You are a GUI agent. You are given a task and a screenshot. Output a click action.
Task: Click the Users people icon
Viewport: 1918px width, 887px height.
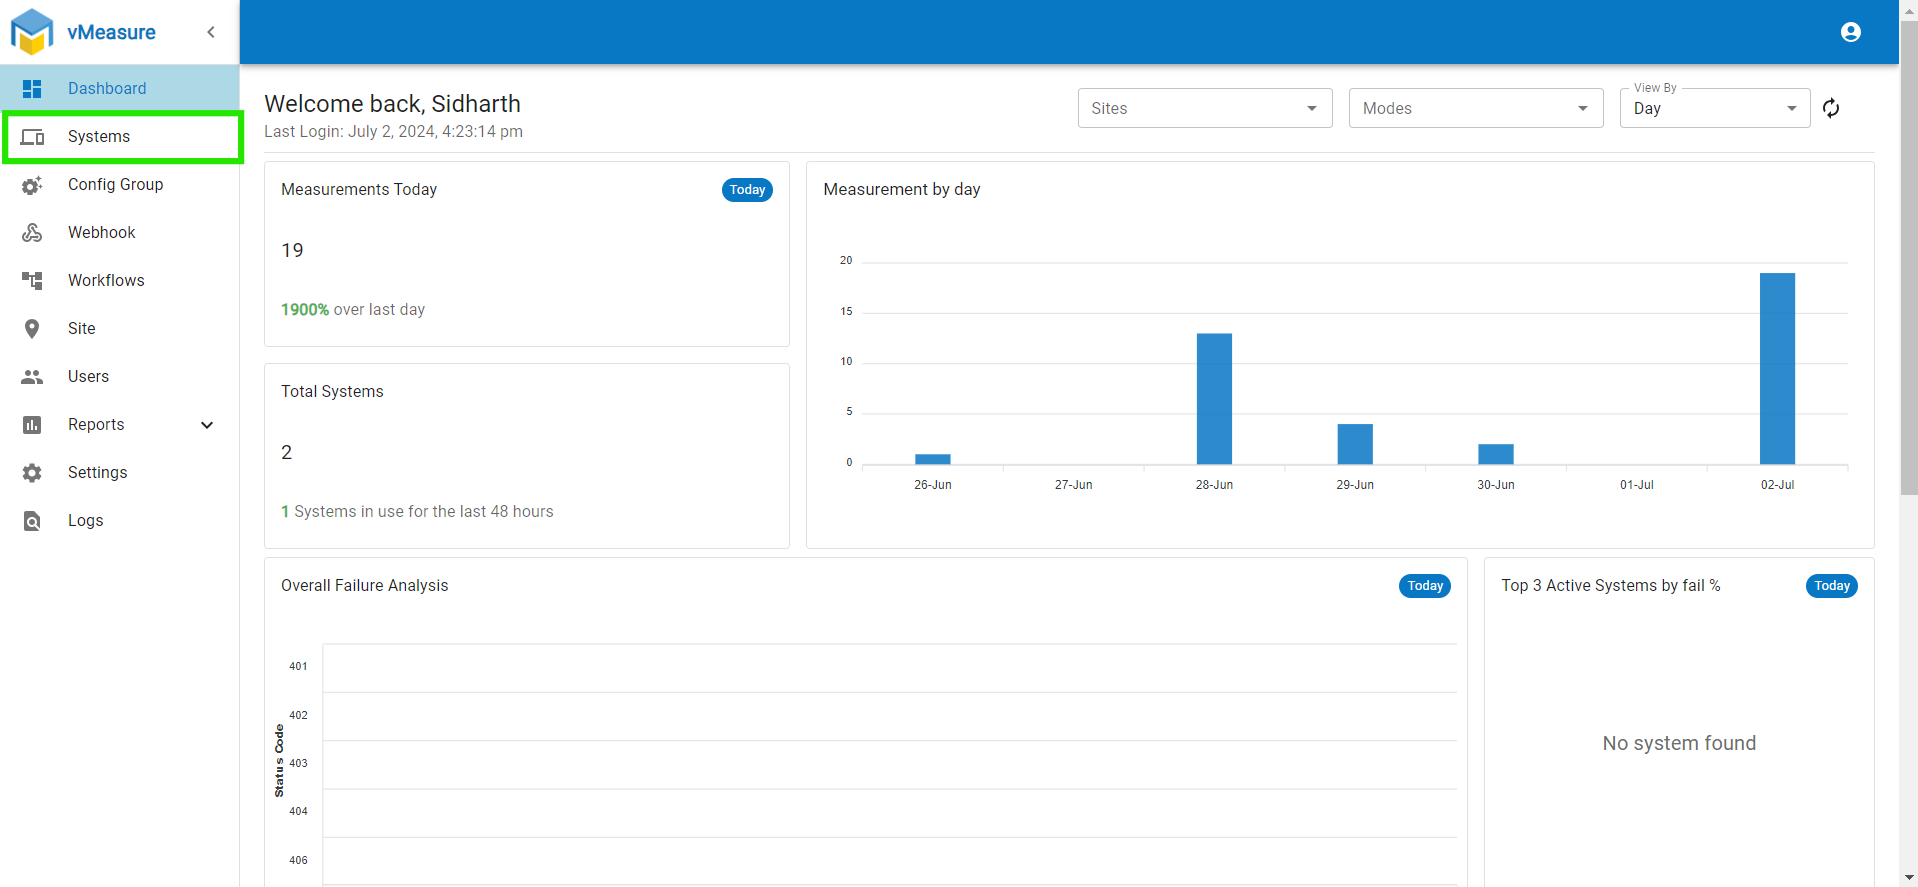pyautogui.click(x=32, y=376)
